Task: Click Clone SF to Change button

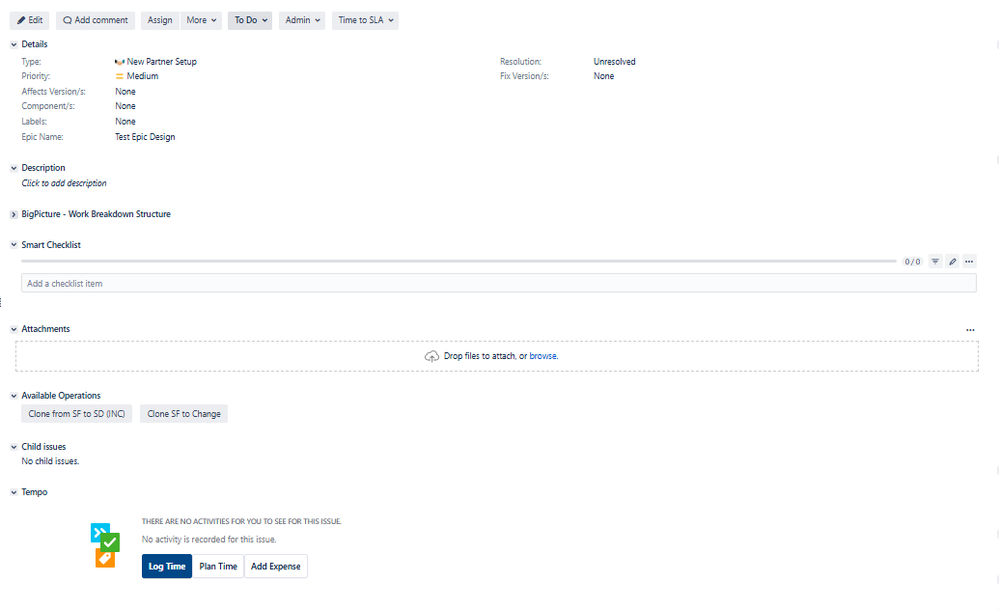Action: click(x=183, y=414)
